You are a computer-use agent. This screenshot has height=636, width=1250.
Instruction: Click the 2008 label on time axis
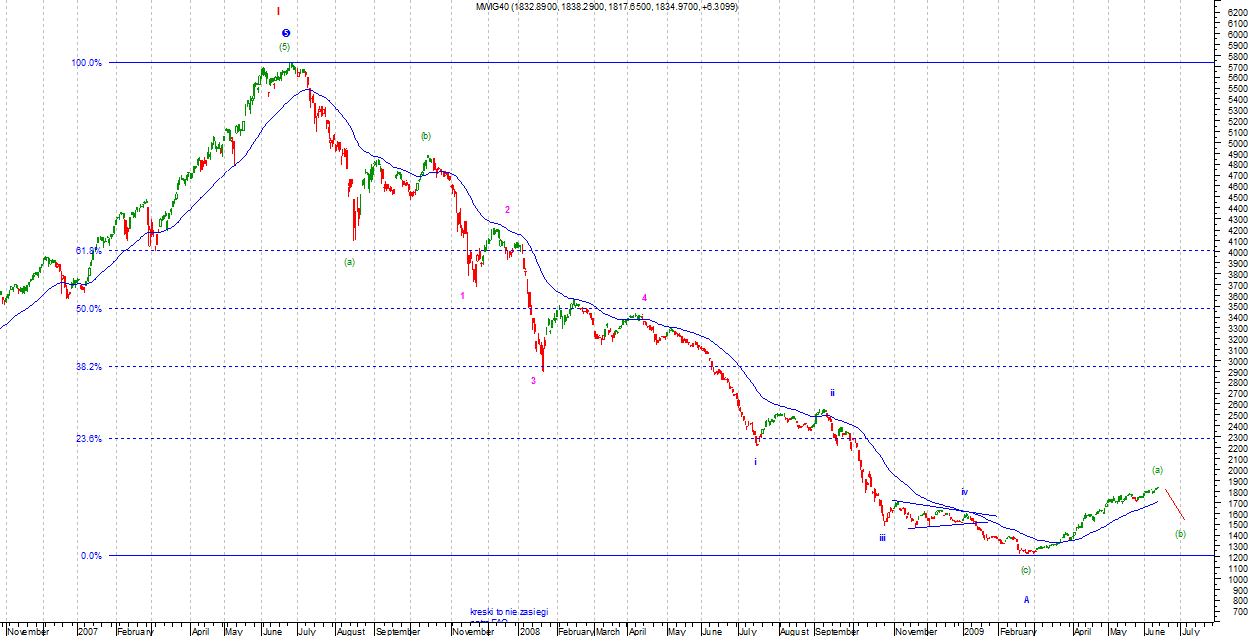tap(530, 631)
